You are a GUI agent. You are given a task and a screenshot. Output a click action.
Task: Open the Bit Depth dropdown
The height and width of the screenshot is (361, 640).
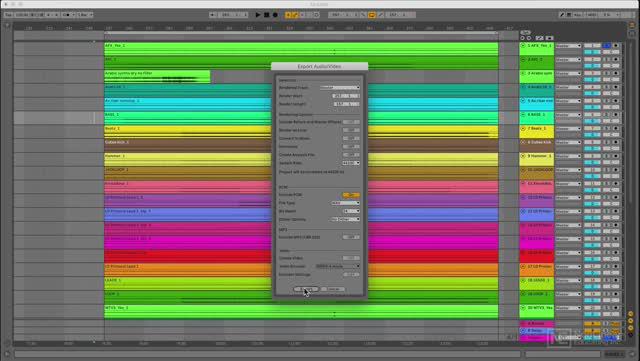pos(351,211)
